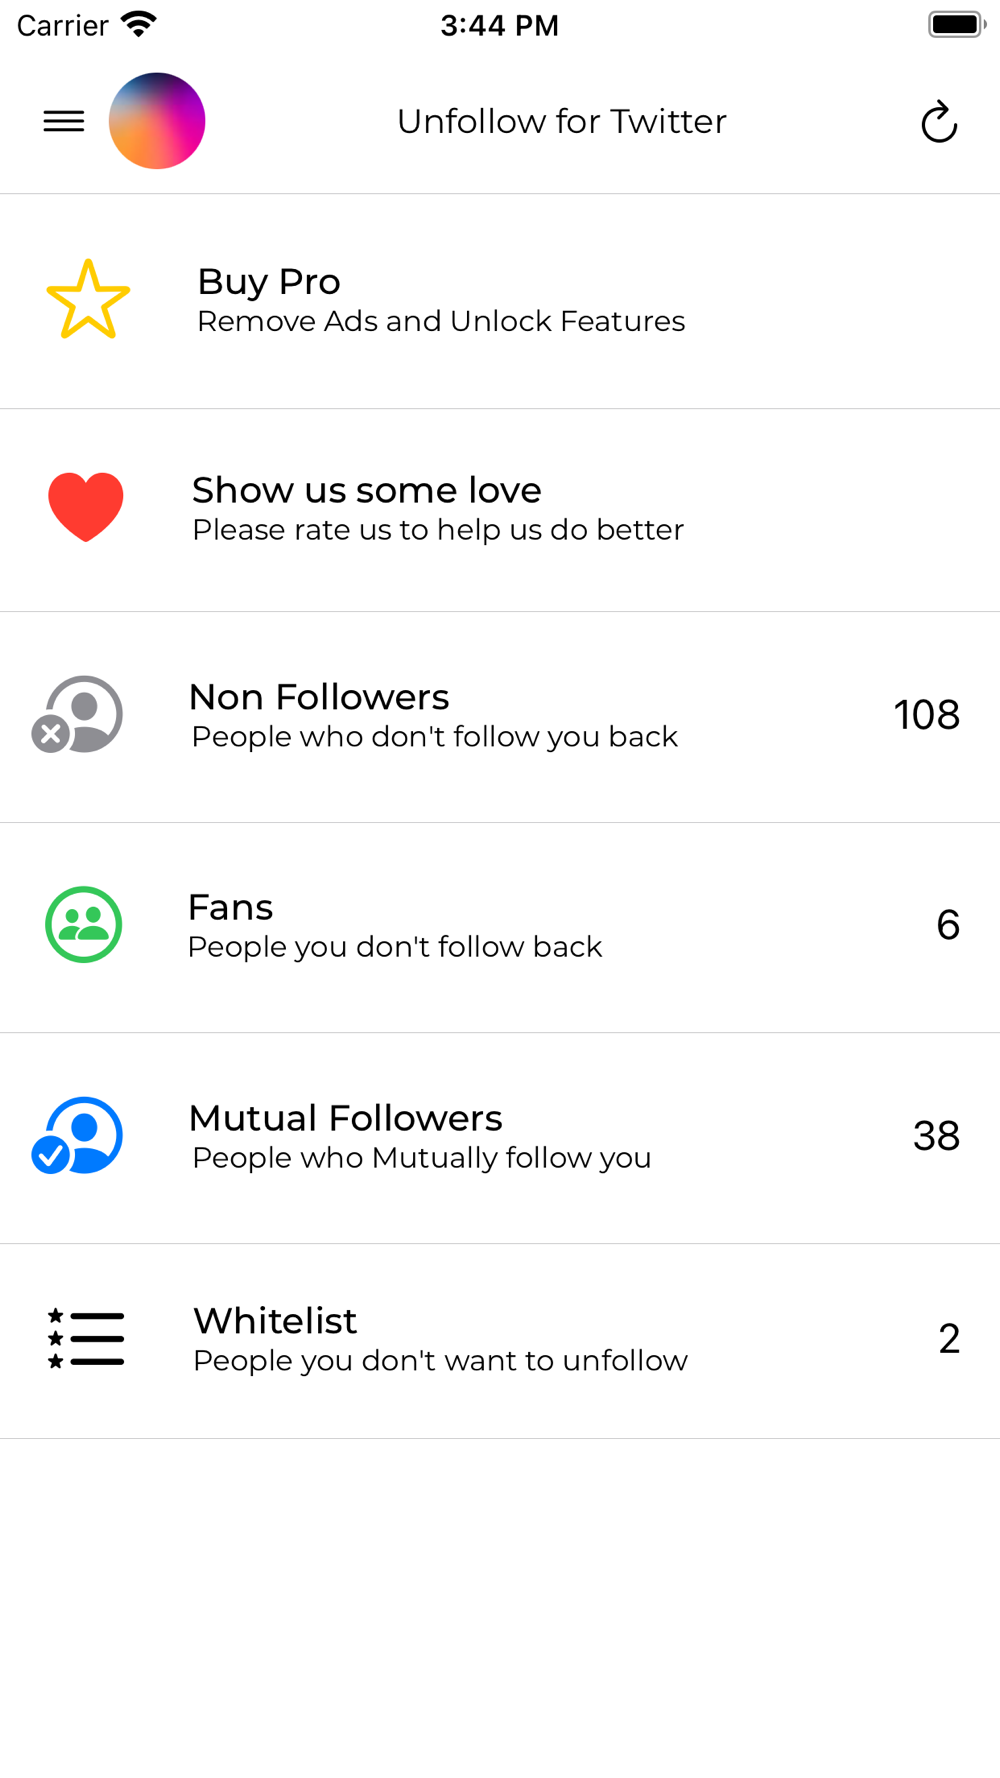This screenshot has width=1000, height=1778.
Task: Open the Whitelist entry
Action: 275,1321
